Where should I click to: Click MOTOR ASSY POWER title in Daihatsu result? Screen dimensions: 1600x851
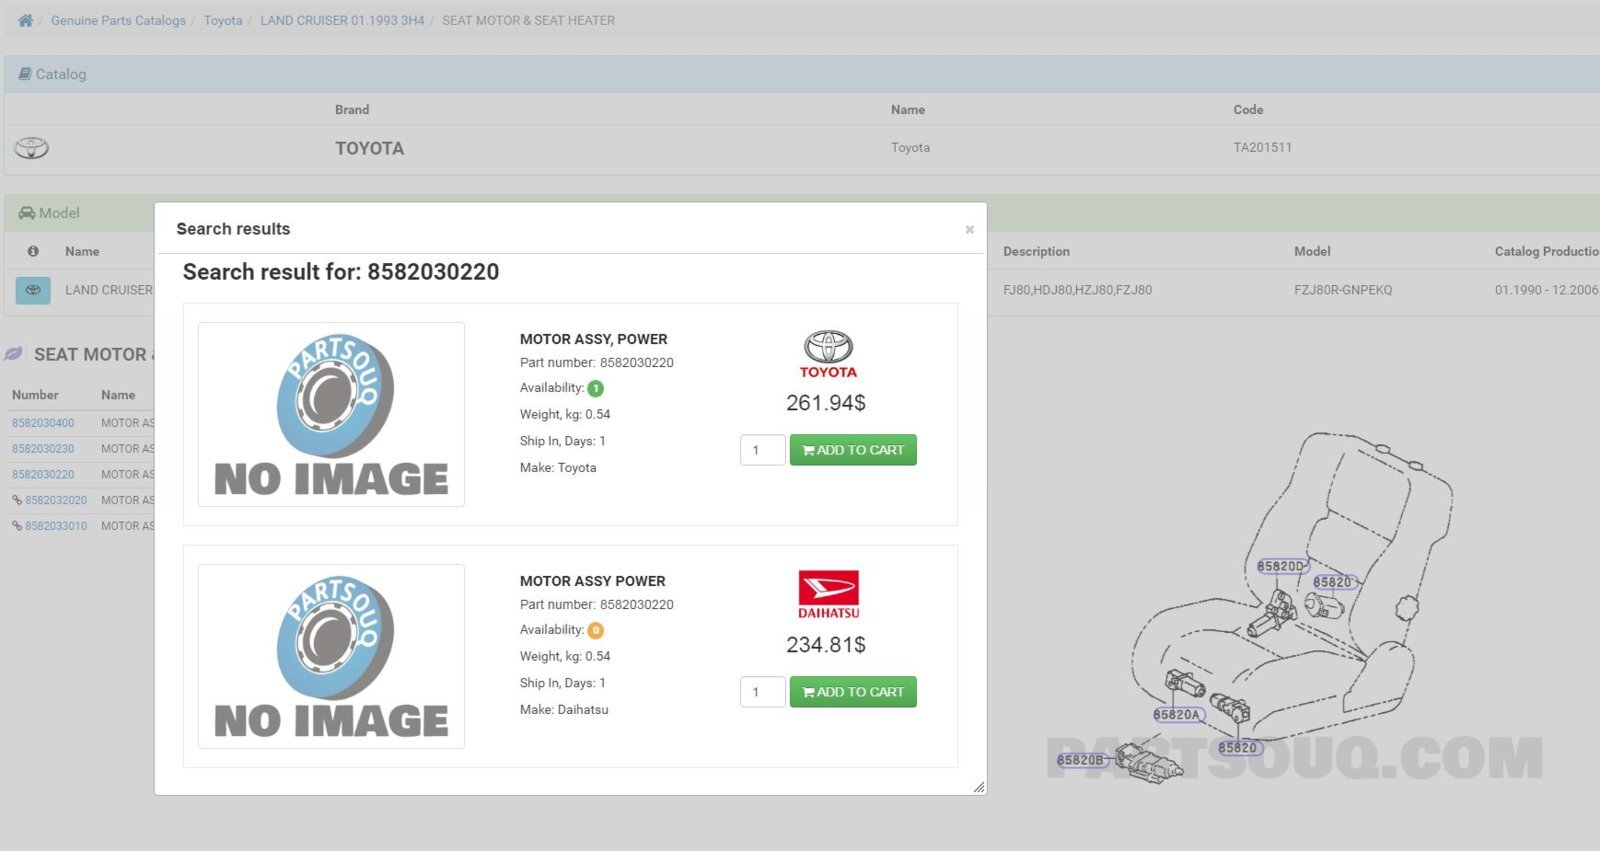(592, 581)
